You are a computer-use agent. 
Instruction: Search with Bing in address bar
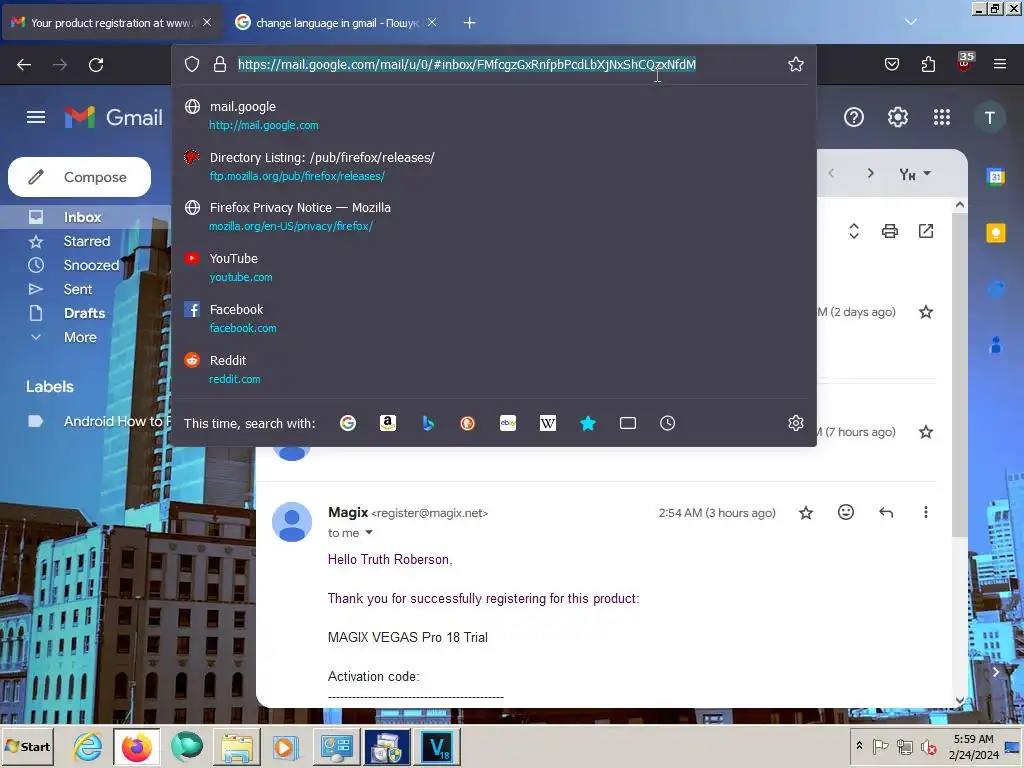[x=428, y=423]
